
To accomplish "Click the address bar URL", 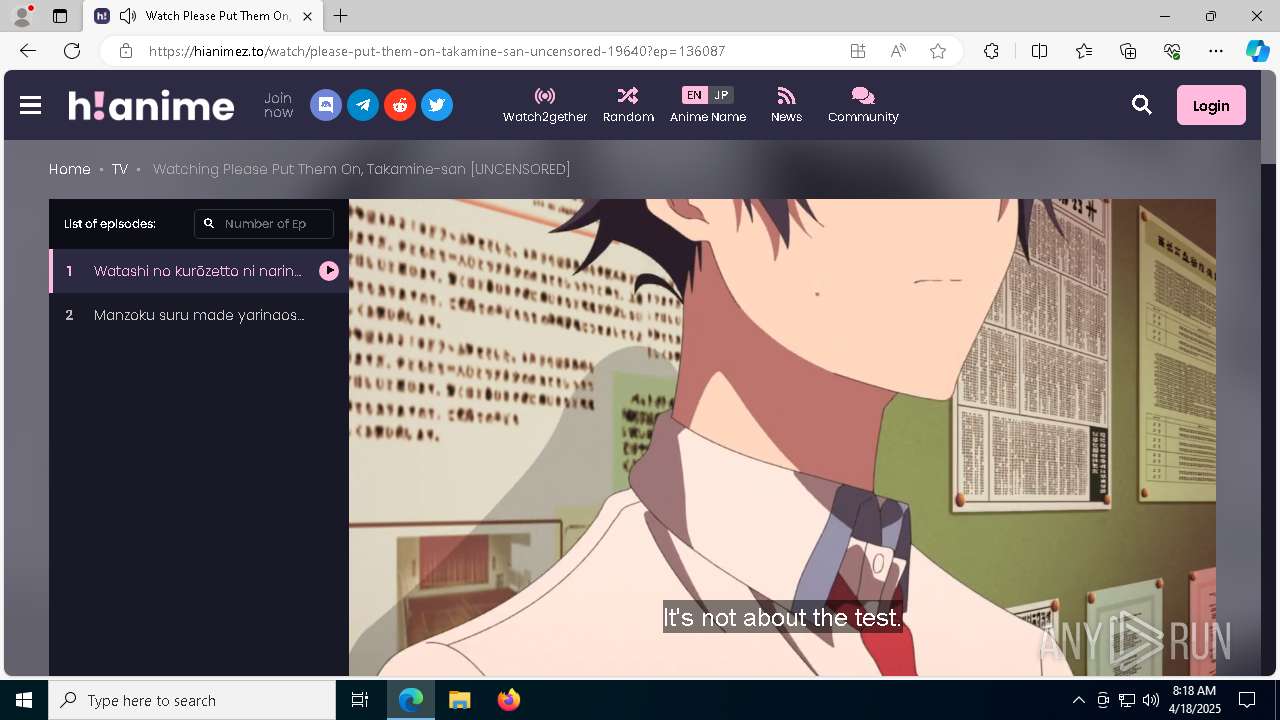I will (x=437, y=51).
